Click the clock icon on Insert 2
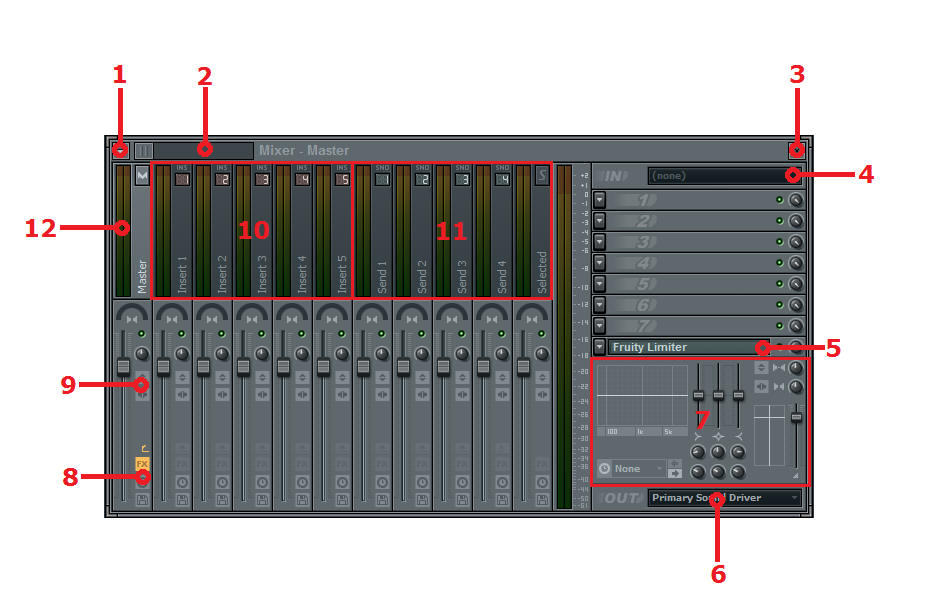 coord(222,482)
